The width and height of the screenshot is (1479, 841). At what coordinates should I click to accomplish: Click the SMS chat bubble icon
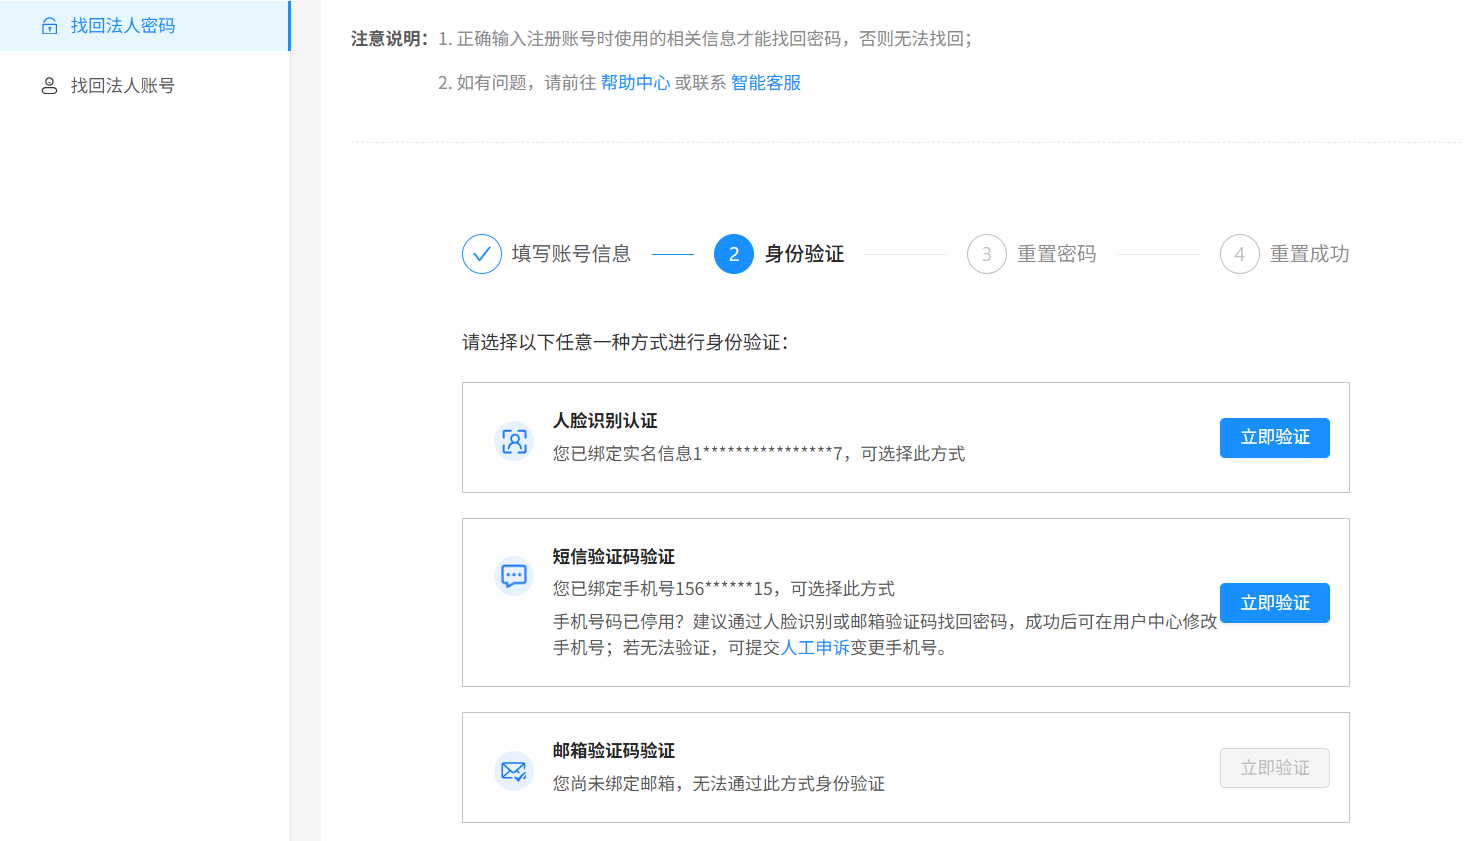pyautogui.click(x=514, y=576)
